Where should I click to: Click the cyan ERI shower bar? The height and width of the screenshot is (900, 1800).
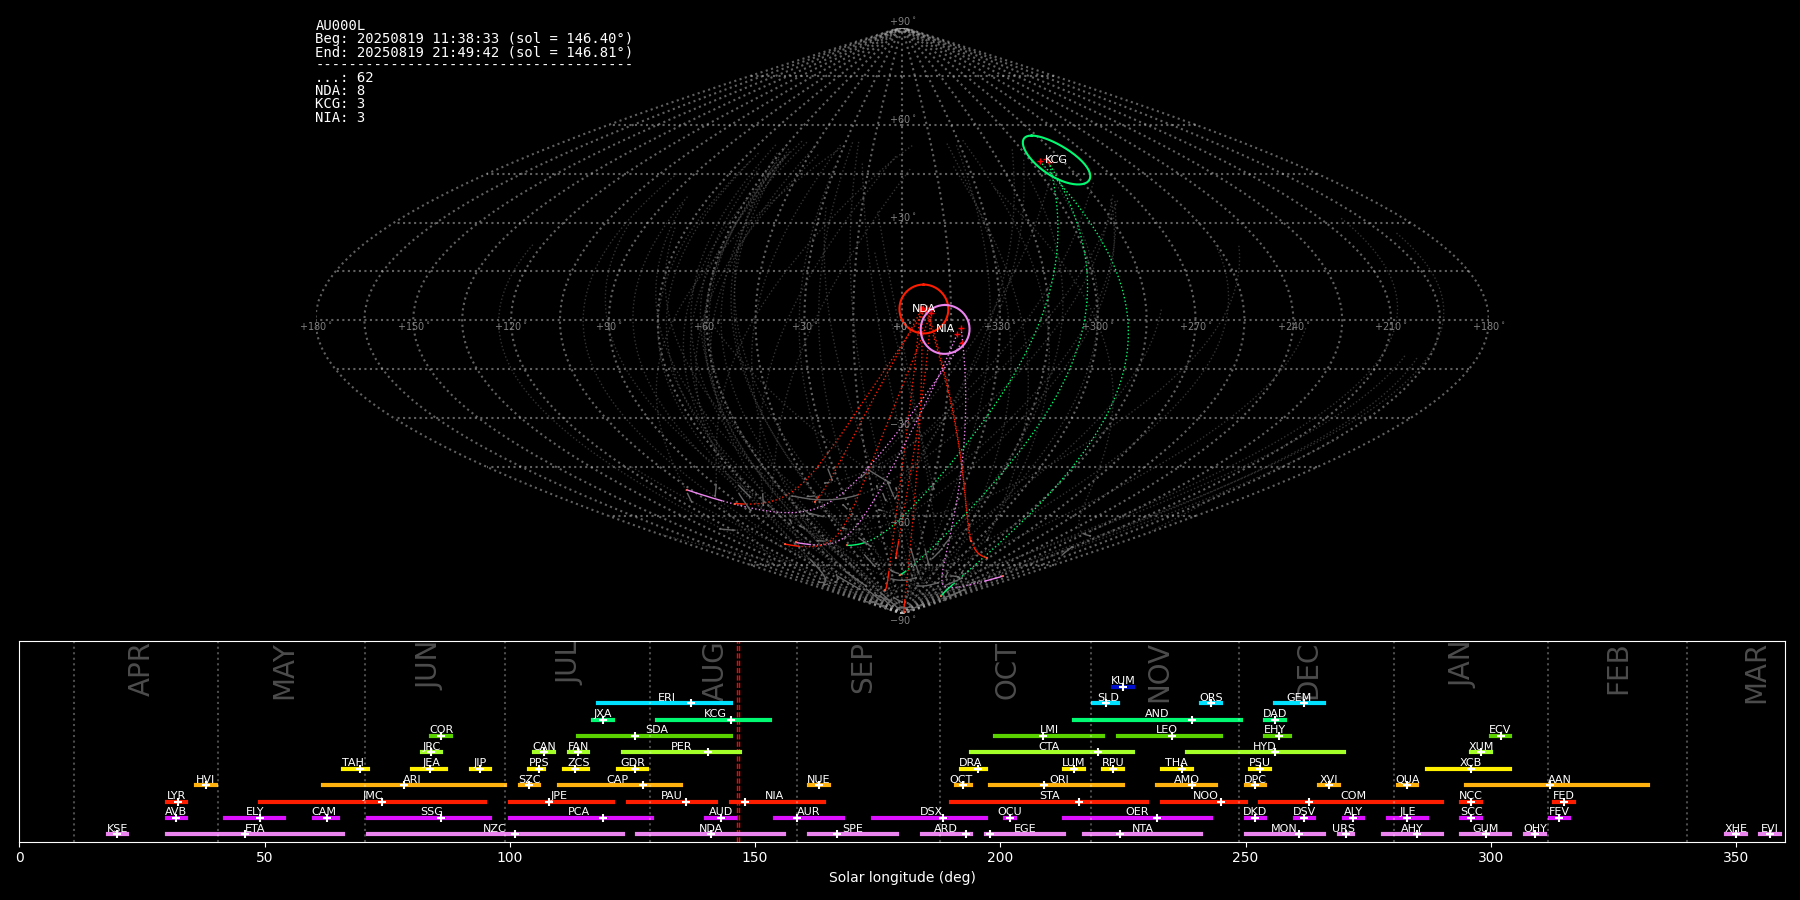(x=664, y=703)
